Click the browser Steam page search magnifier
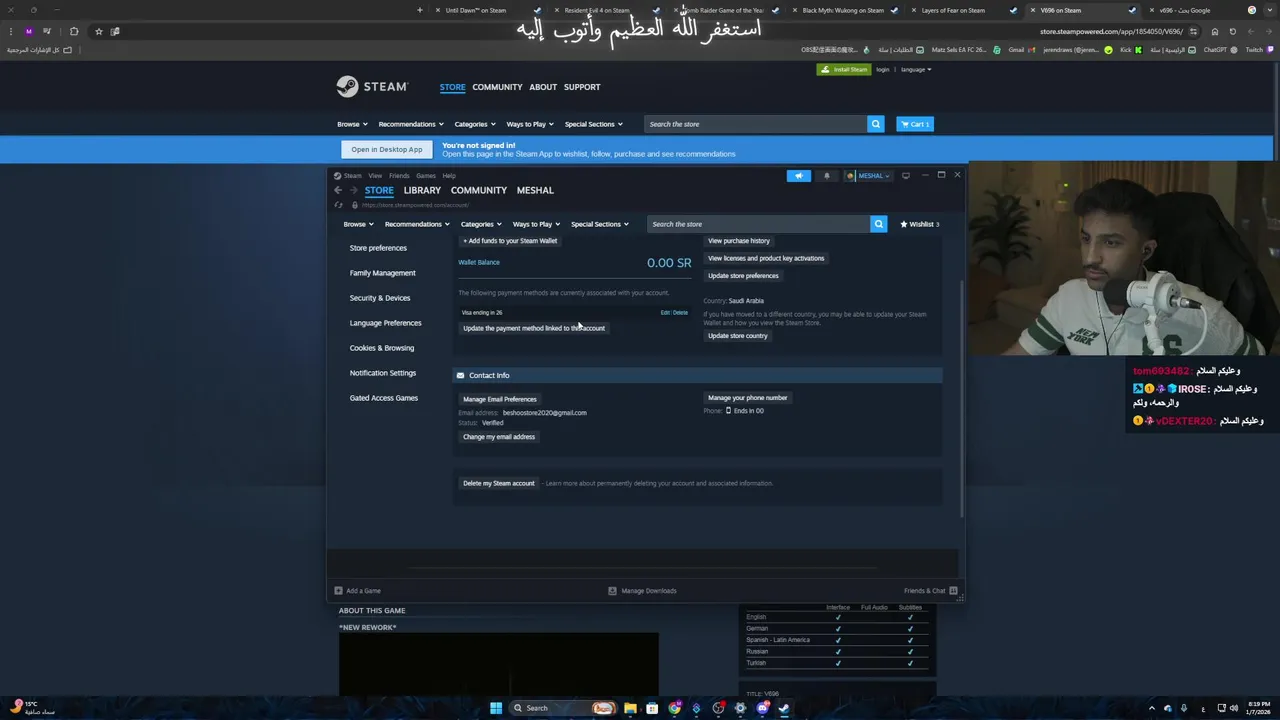This screenshot has width=1280, height=720. [x=875, y=124]
